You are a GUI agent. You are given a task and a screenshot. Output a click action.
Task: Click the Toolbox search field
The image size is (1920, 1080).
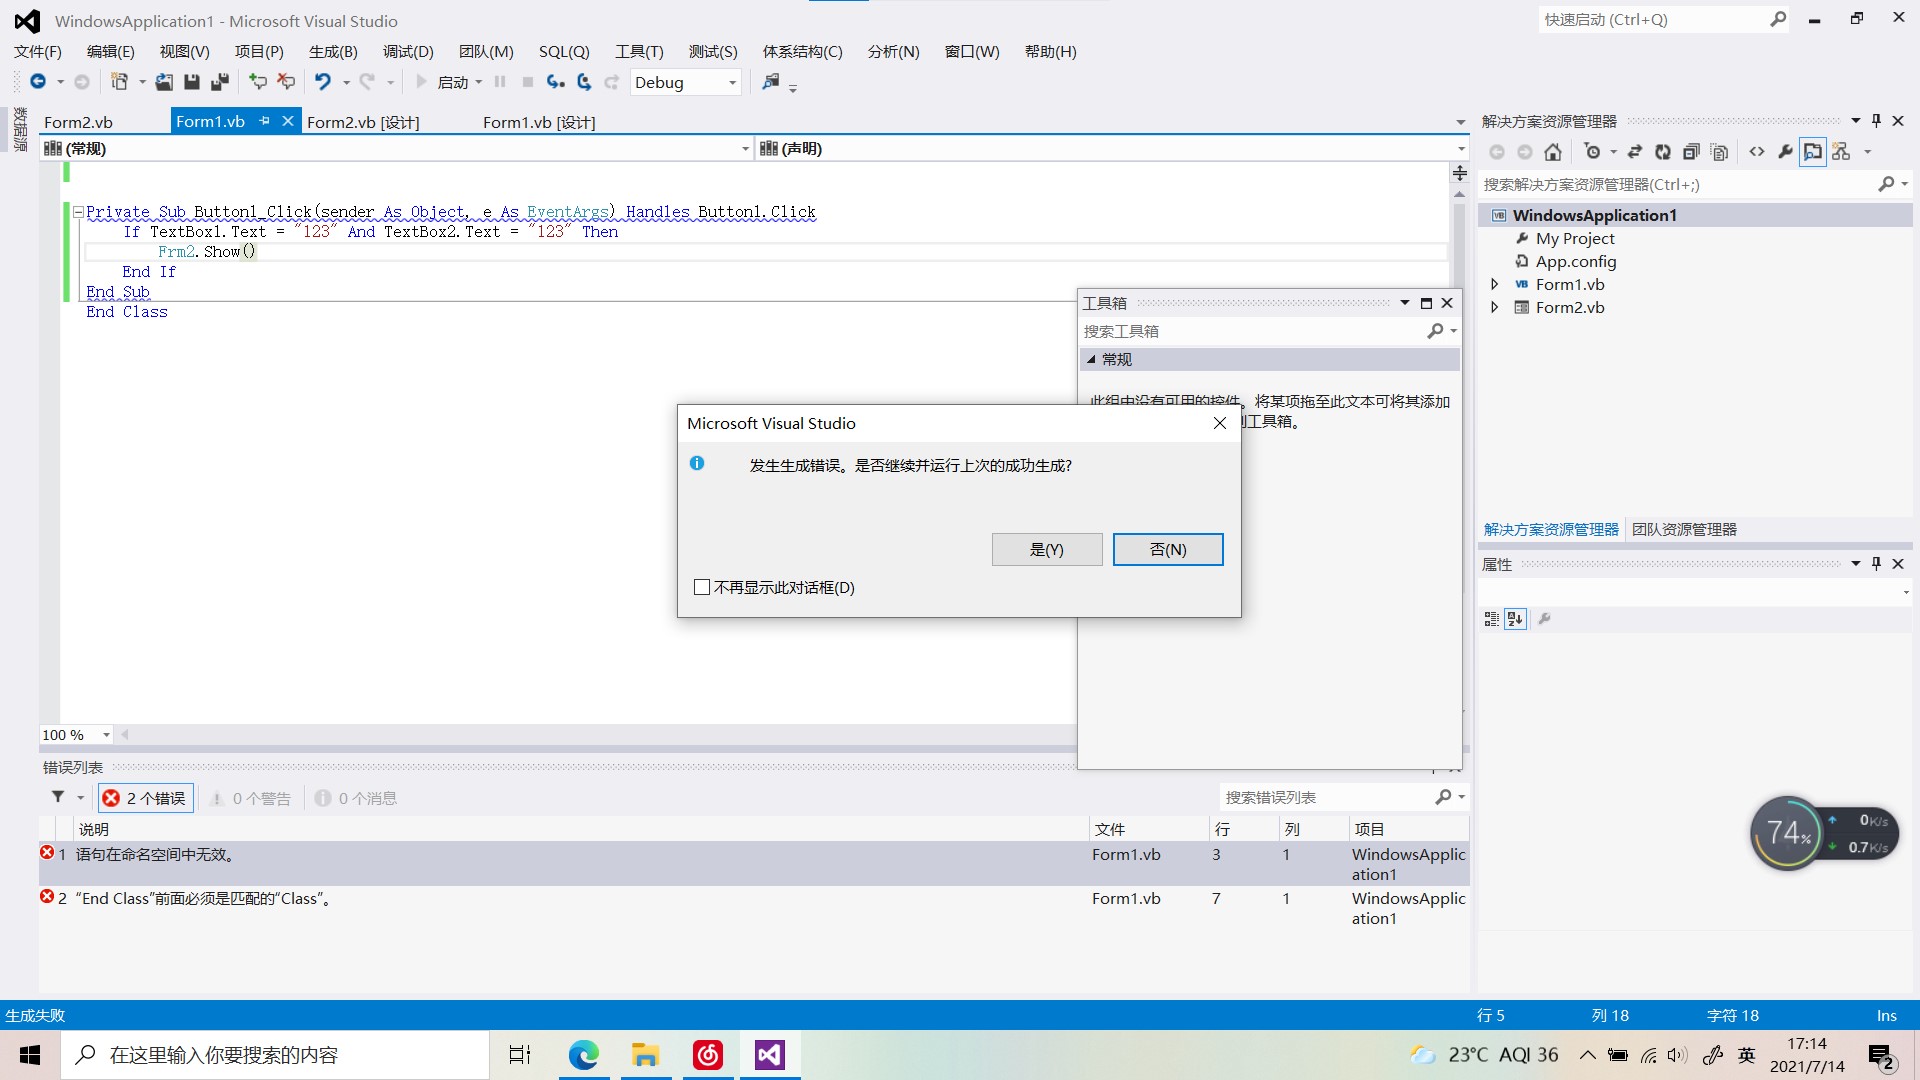[x=1253, y=331]
